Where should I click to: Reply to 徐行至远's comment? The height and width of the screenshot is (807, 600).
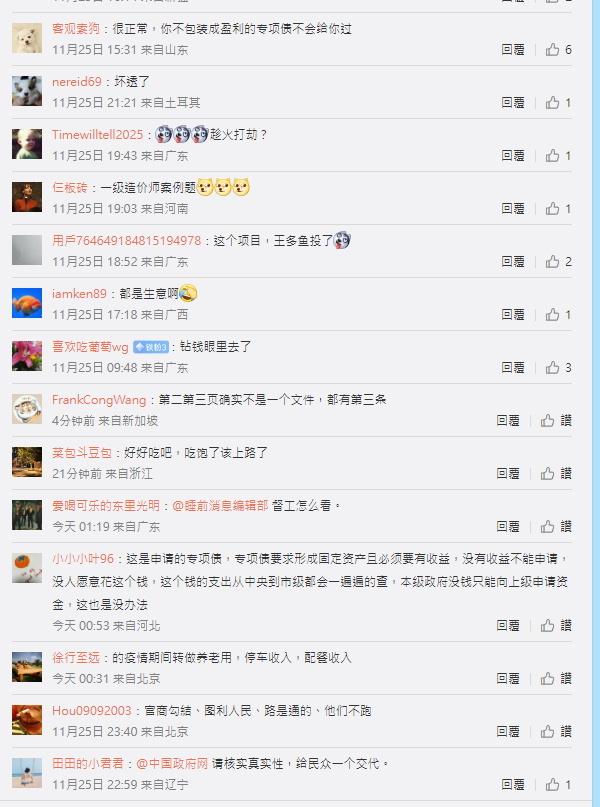coord(508,678)
